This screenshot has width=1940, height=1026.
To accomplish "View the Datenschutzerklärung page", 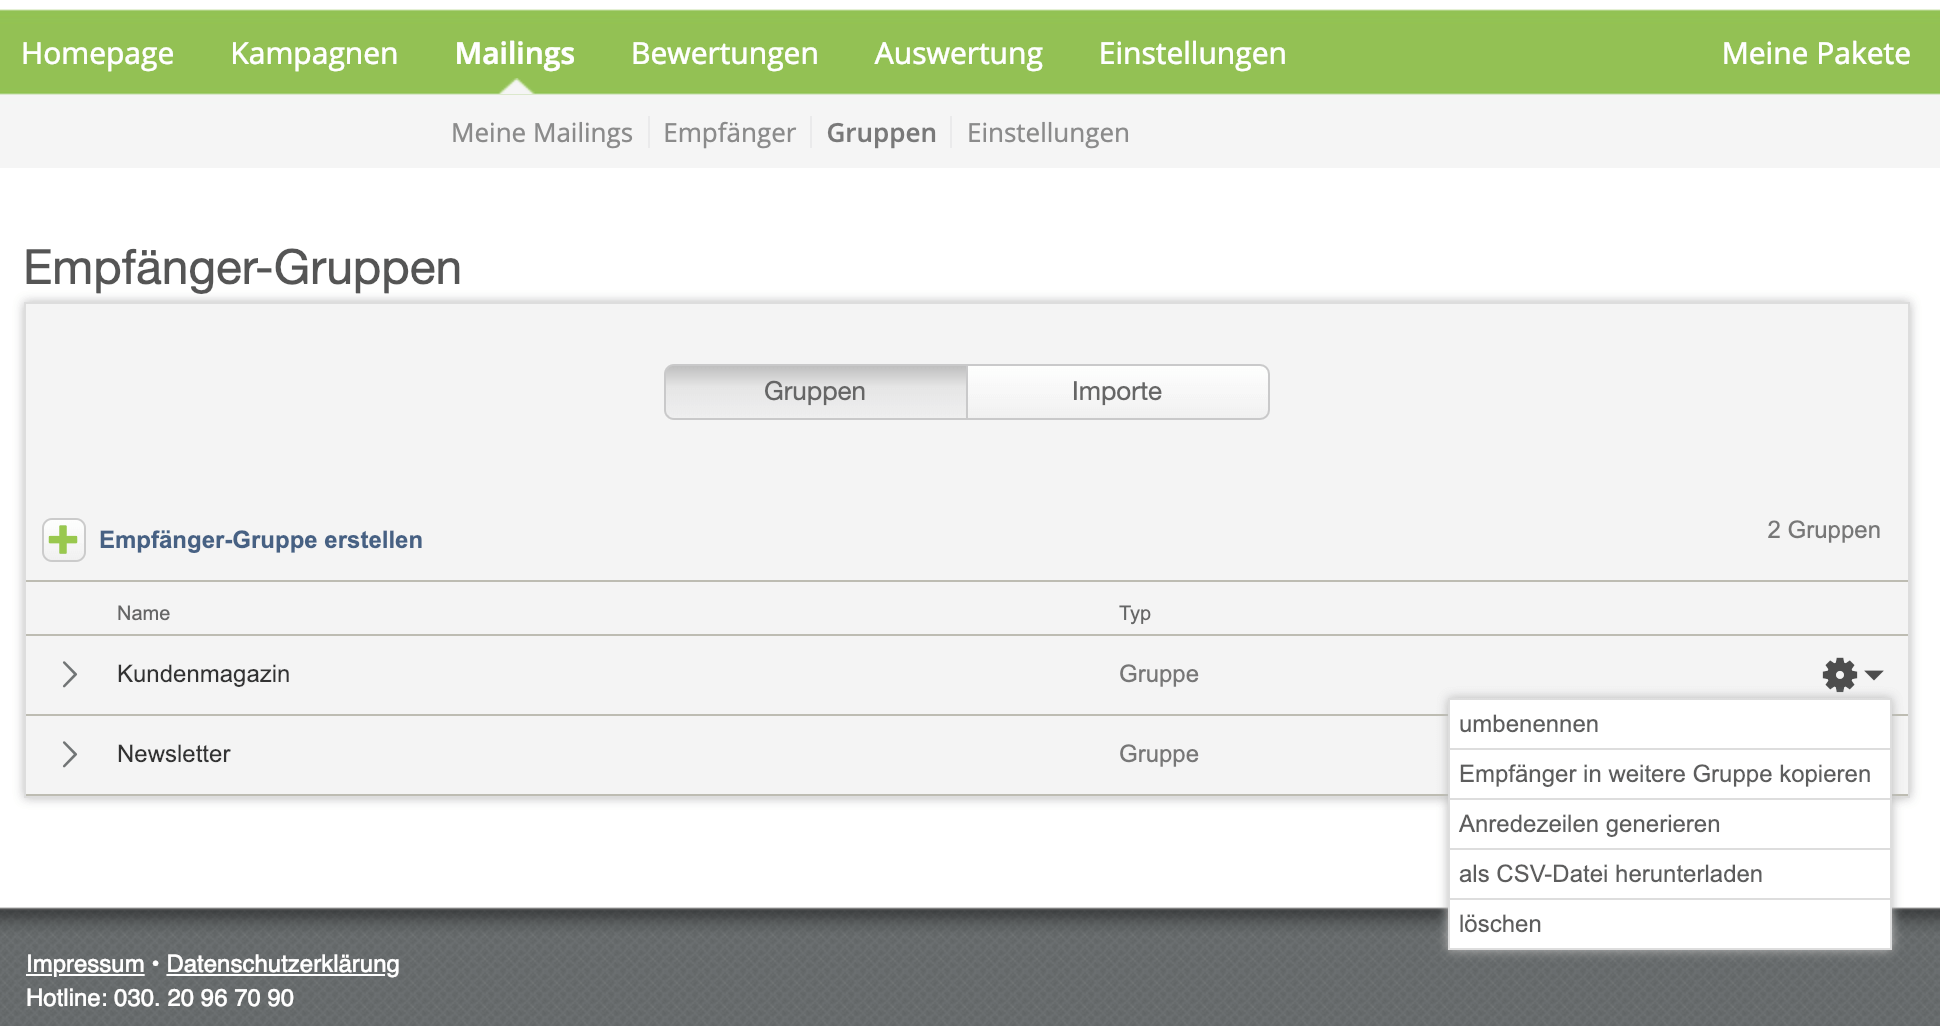I will pos(283,963).
